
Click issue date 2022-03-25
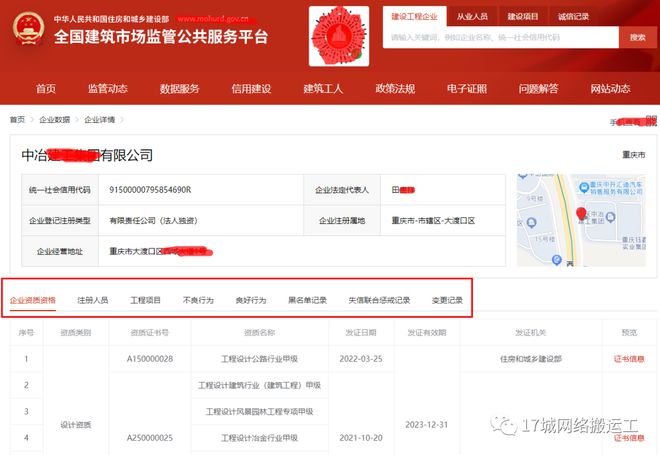(x=361, y=359)
